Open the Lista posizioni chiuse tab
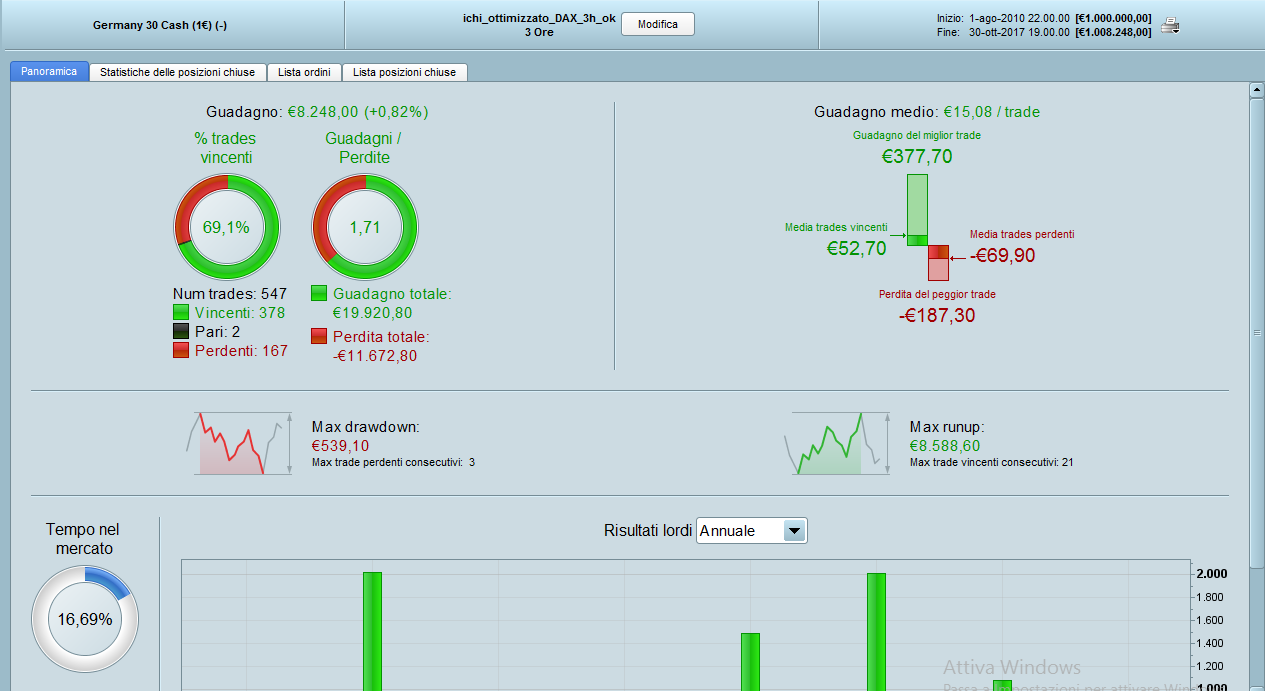This screenshot has height=691, width=1265. tap(404, 72)
